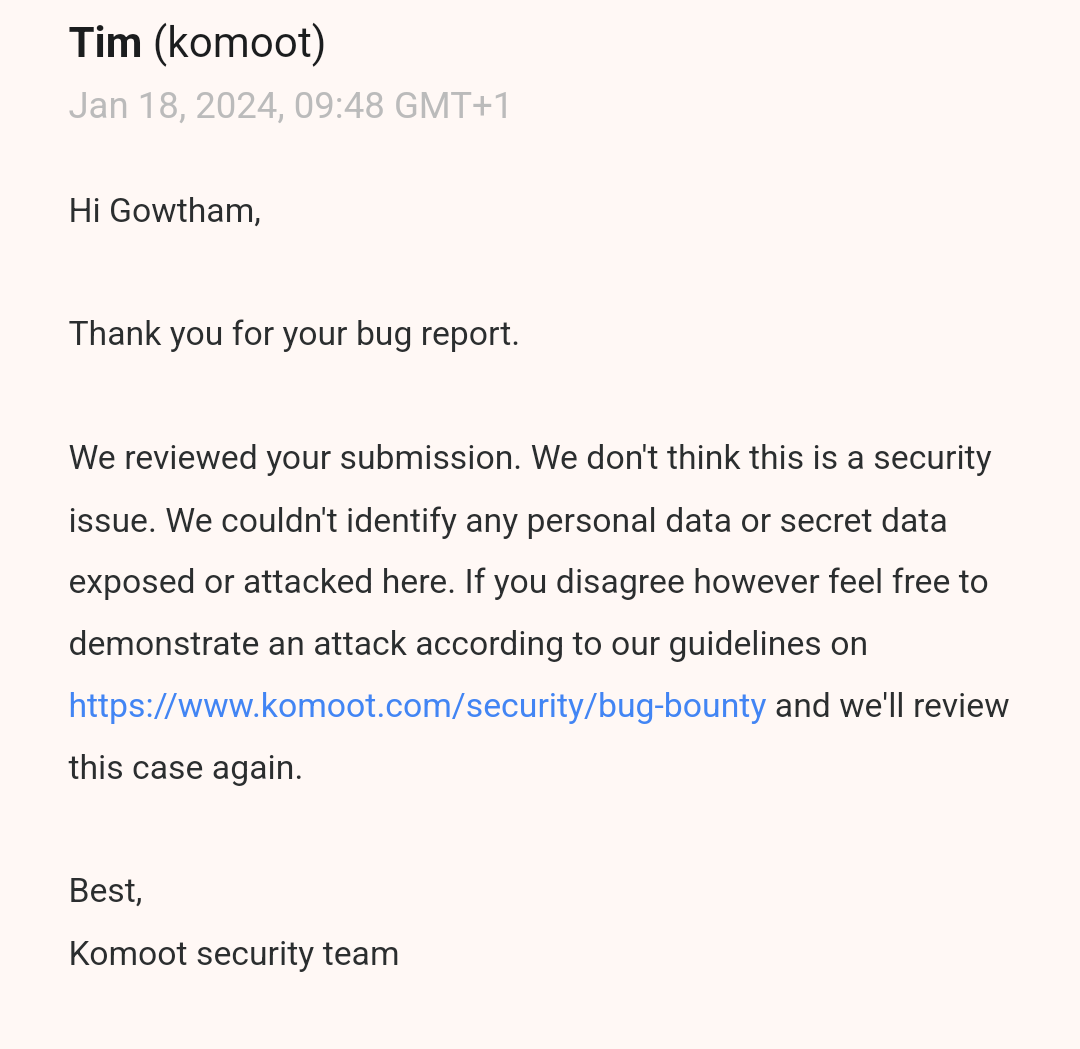Click the bold sender name Tim

(x=105, y=43)
